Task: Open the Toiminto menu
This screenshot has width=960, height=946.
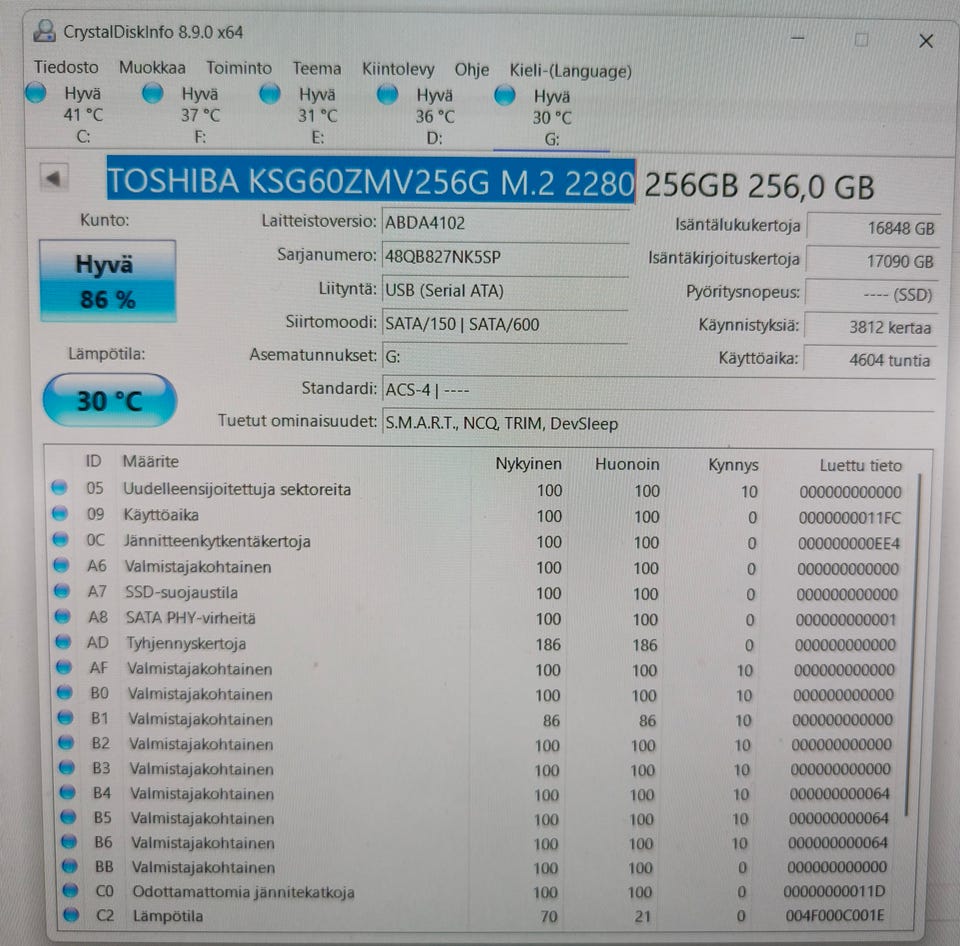Action: [x=239, y=68]
